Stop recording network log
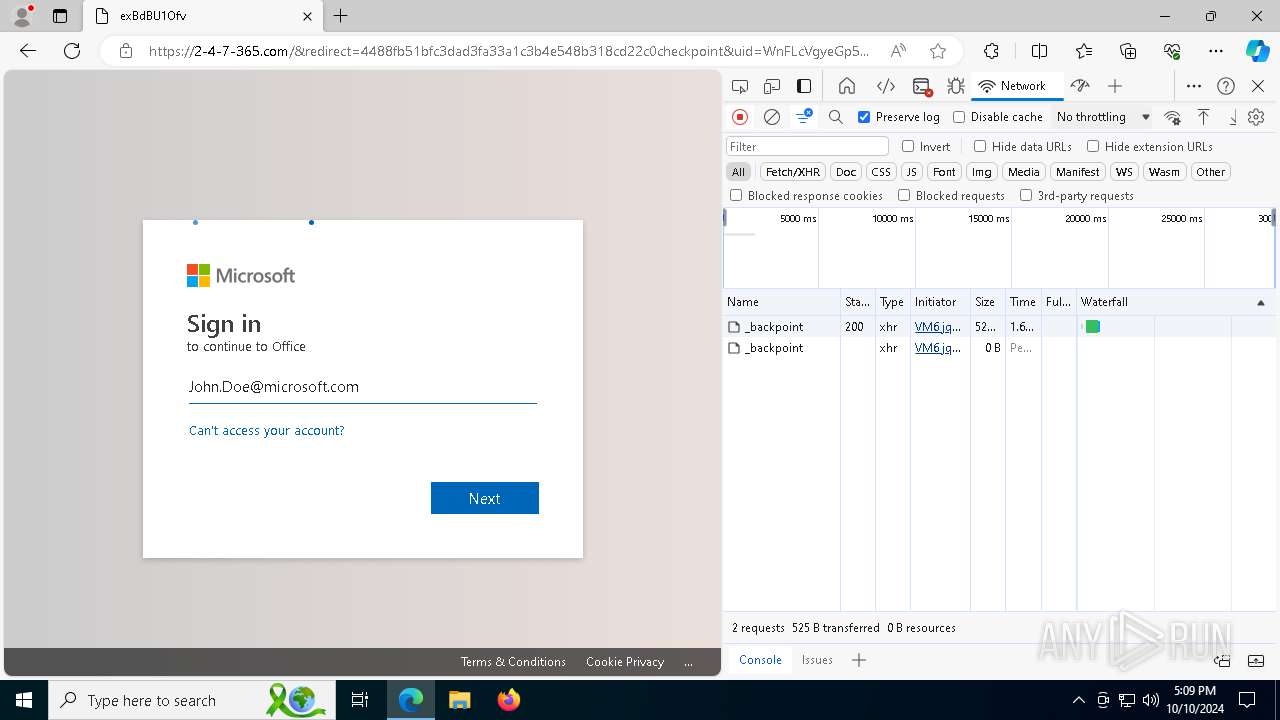The image size is (1280, 720). pyautogui.click(x=740, y=117)
